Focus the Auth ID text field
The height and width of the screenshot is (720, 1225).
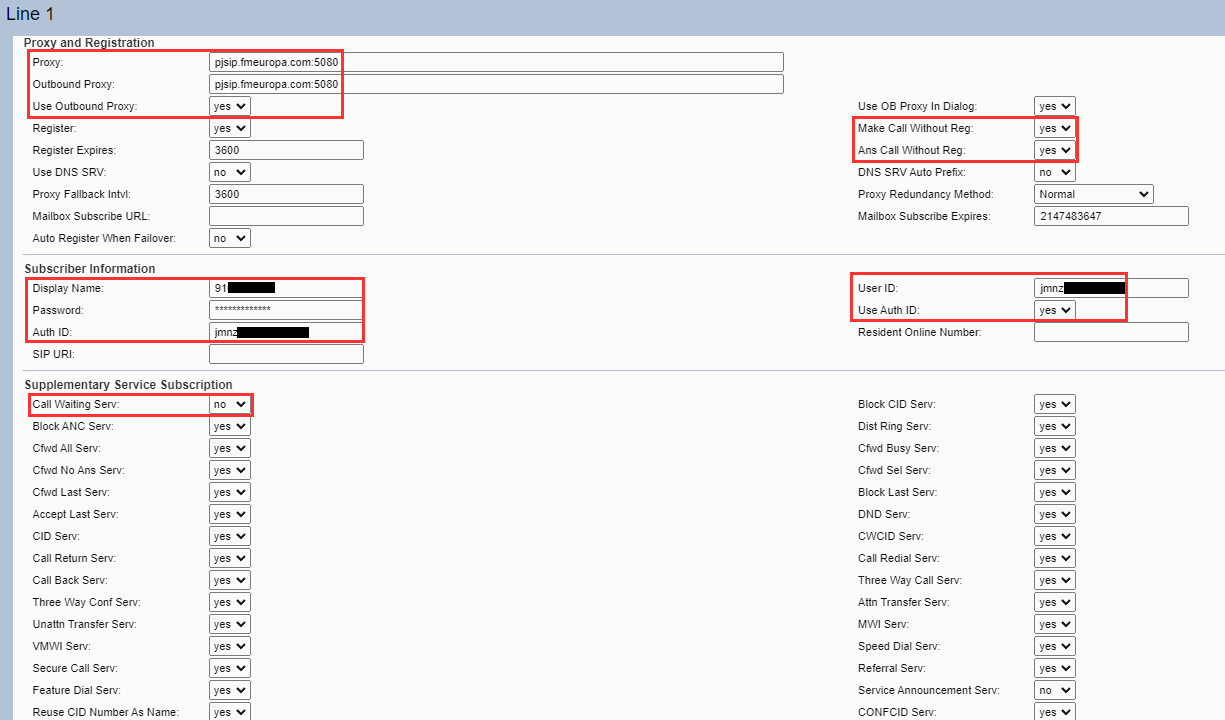[x=286, y=332]
